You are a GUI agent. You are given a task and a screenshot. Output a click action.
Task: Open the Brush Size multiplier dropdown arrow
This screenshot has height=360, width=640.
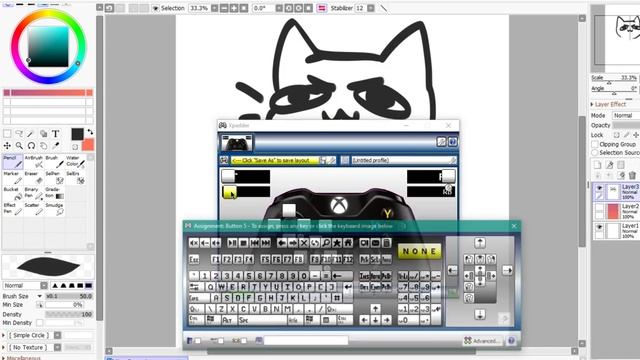[x=40, y=296]
